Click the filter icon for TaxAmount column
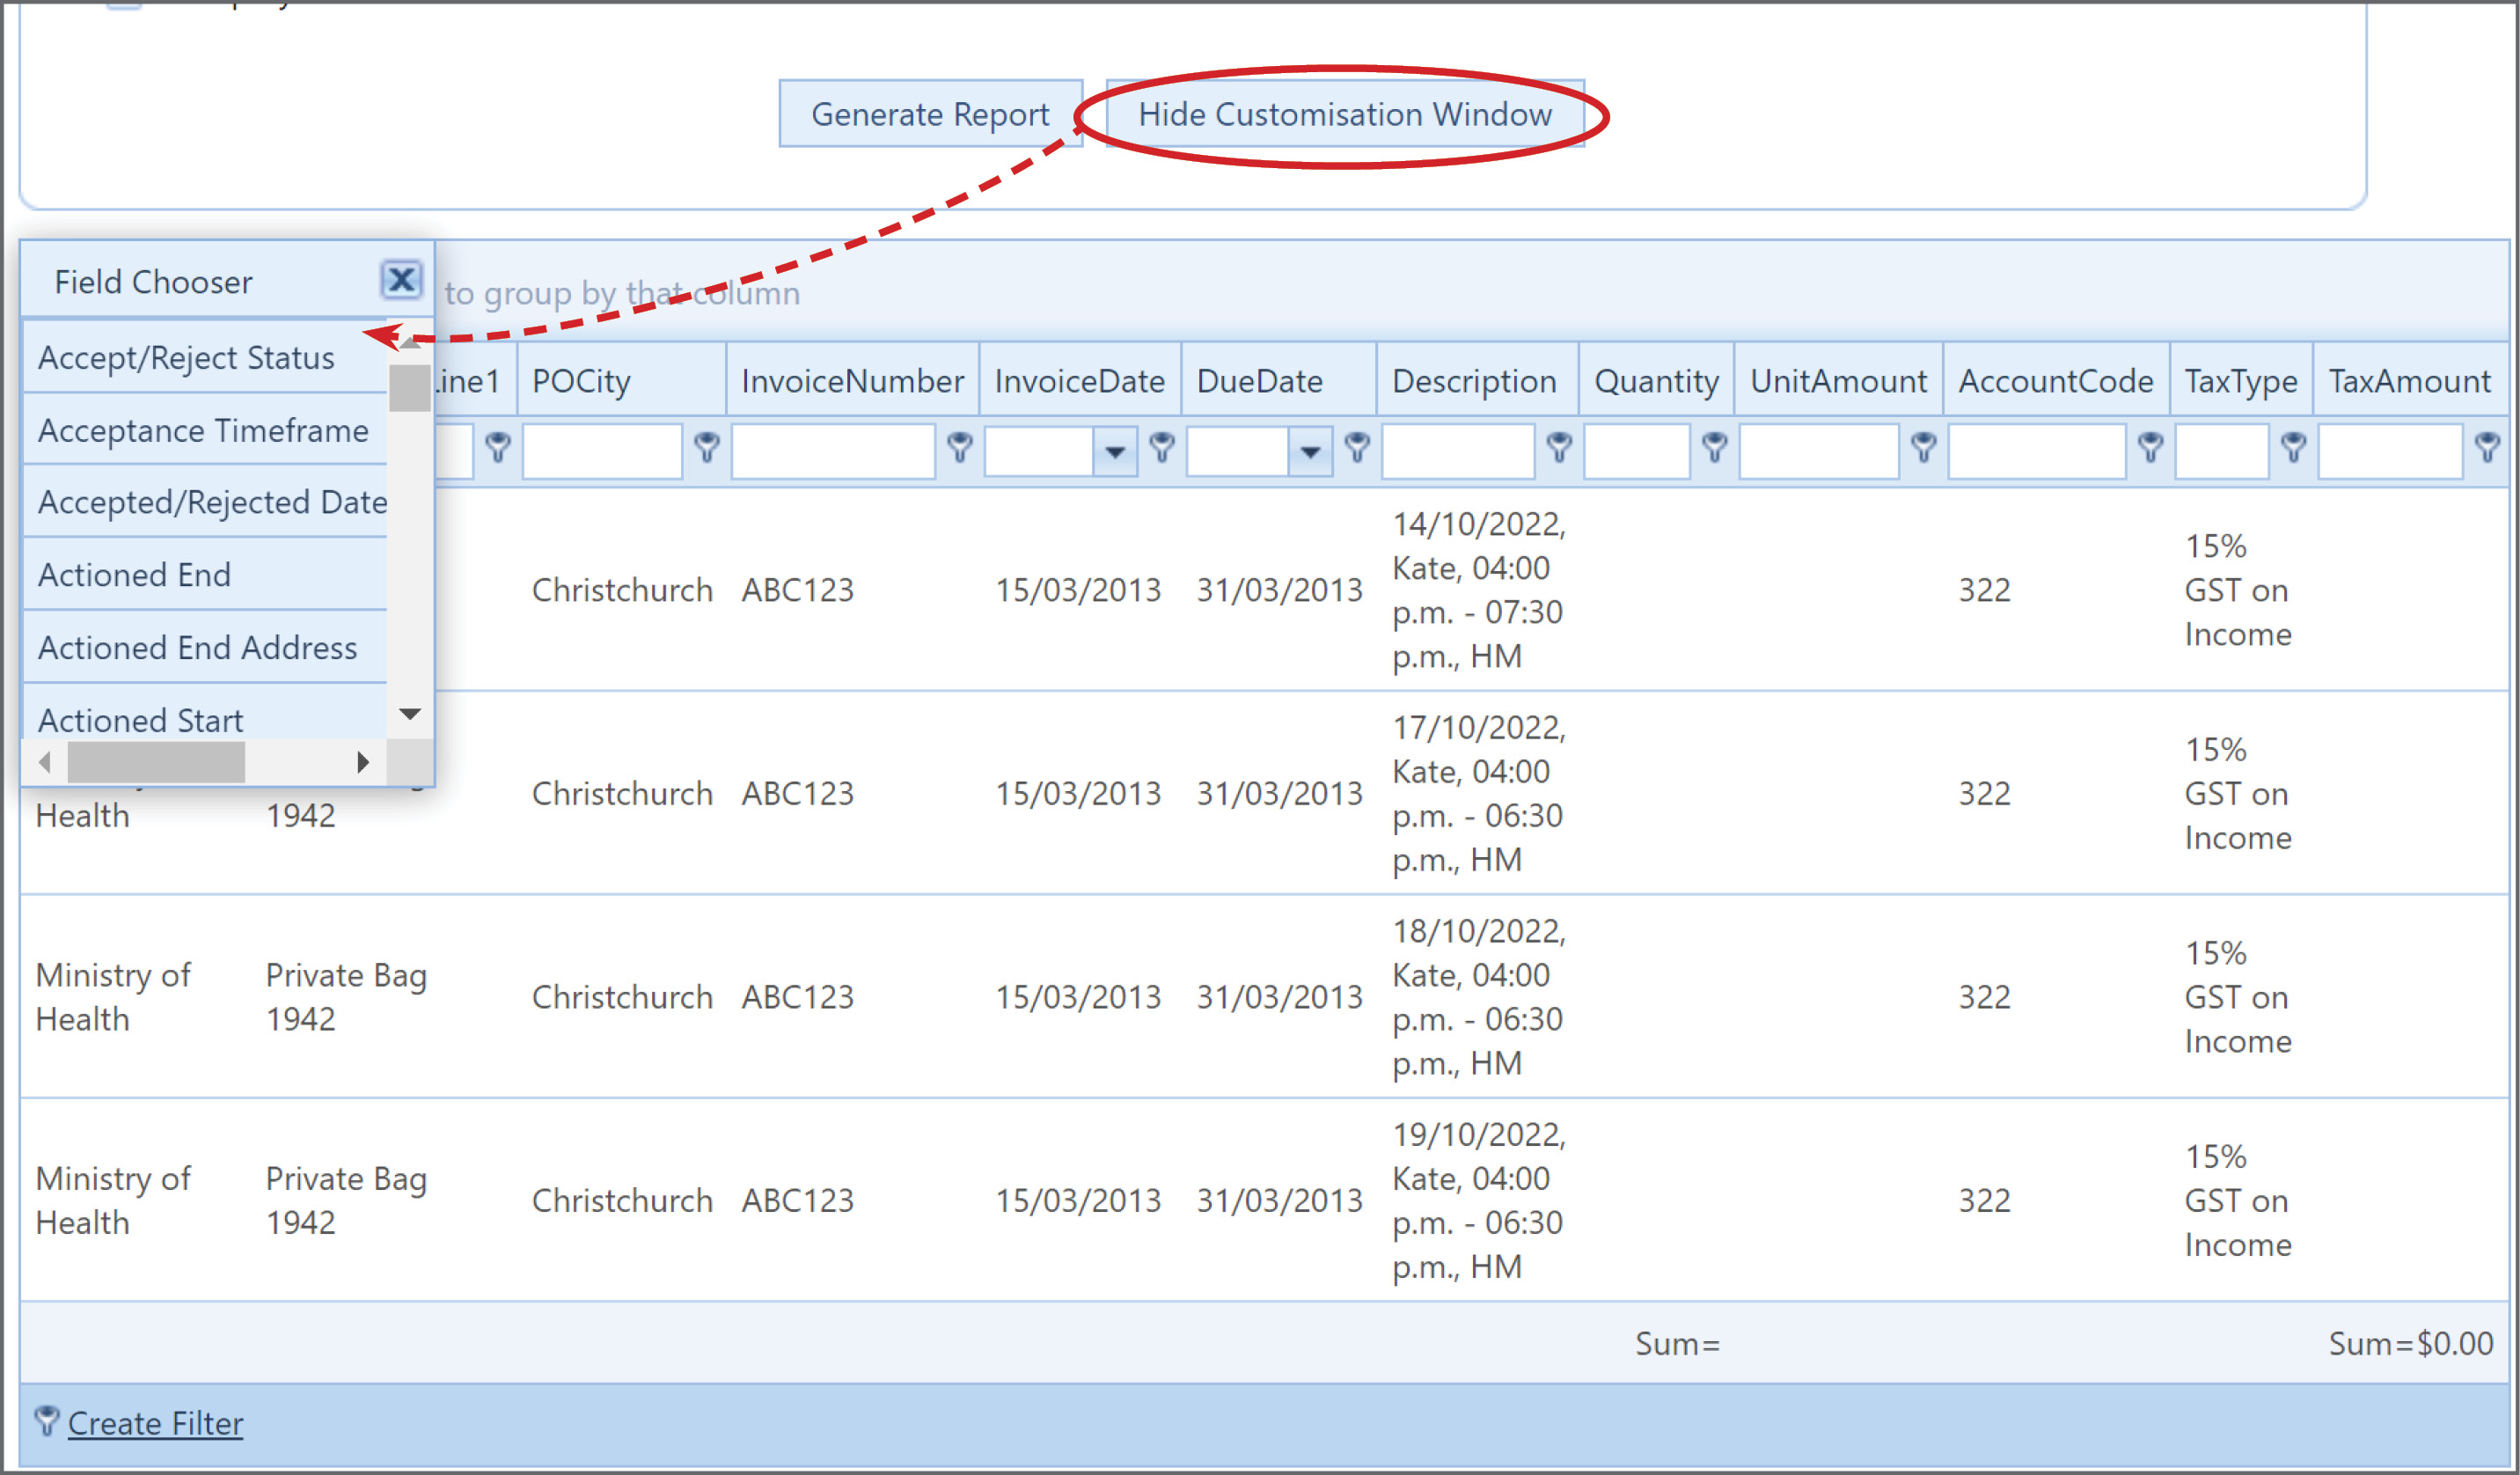The width and height of the screenshot is (2520, 1475). 2487,447
